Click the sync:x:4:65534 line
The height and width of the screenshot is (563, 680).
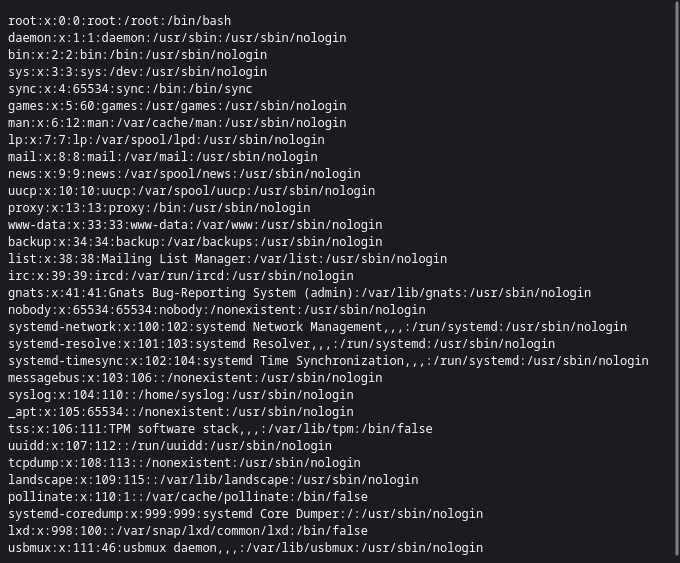[x=130, y=89]
